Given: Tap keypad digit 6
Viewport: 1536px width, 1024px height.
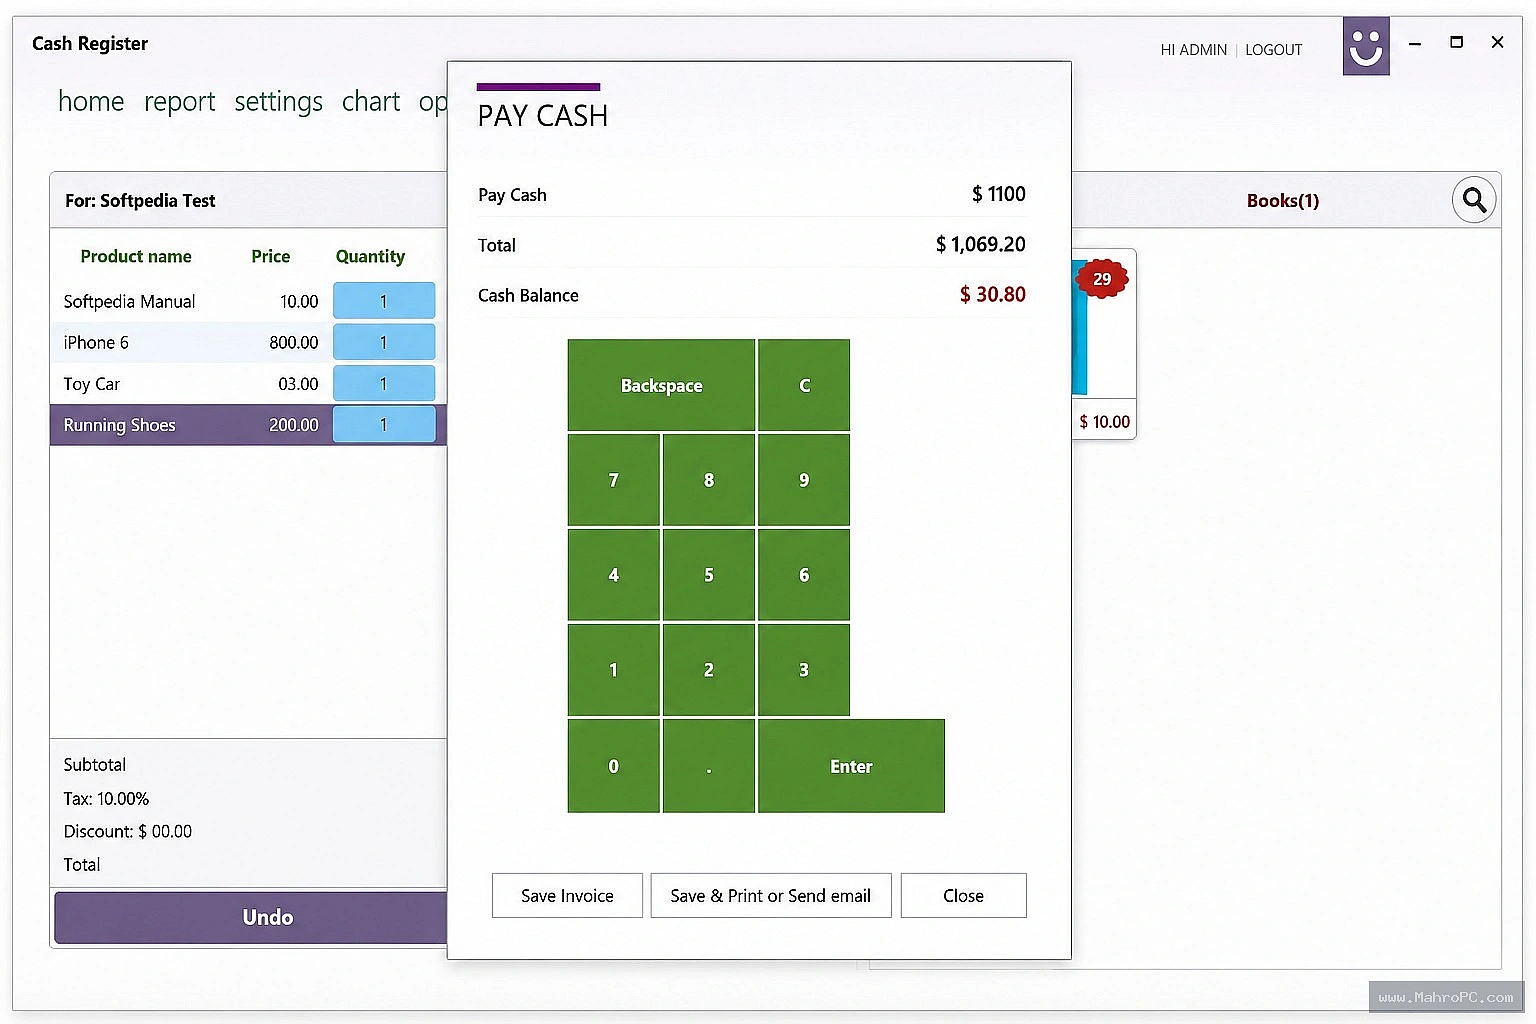Looking at the screenshot, I should [804, 575].
